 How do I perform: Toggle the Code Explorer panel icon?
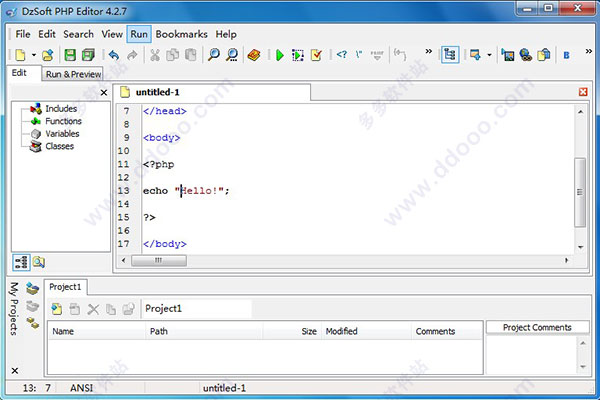click(x=450, y=55)
